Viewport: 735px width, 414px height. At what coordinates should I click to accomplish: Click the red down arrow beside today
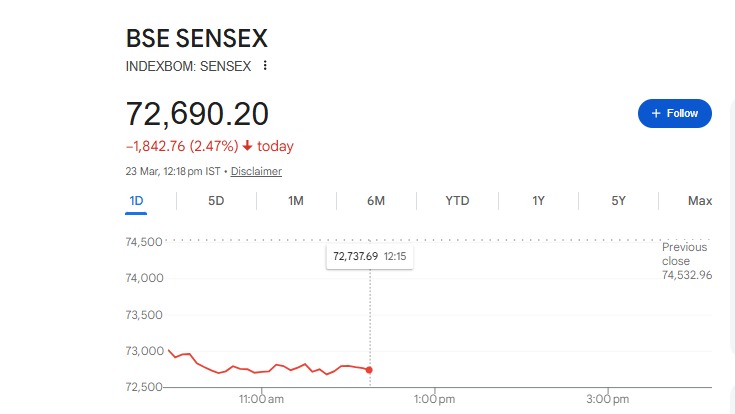(x=246, y=146)
